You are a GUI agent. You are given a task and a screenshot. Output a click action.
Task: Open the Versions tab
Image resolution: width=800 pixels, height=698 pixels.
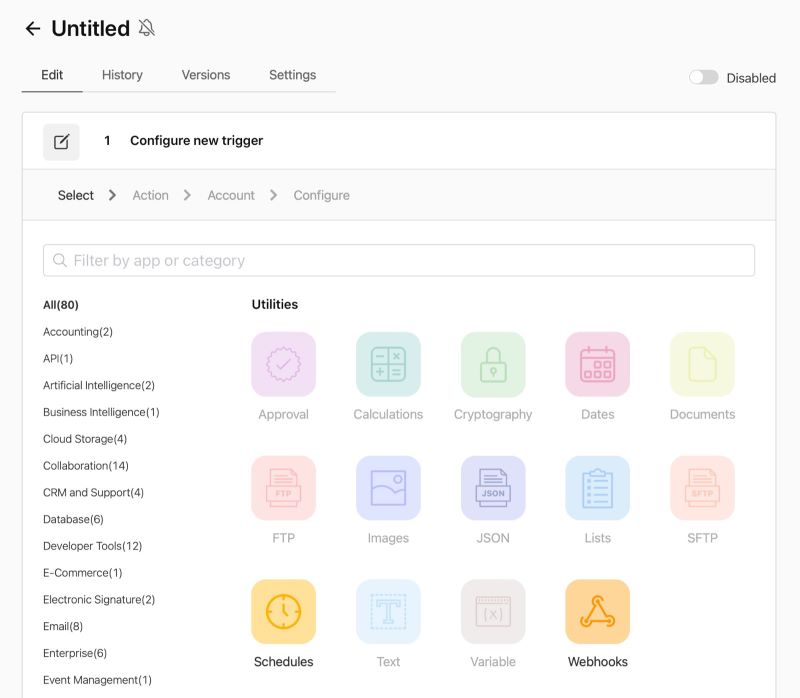pyautogui.click(x=206, y=75)
